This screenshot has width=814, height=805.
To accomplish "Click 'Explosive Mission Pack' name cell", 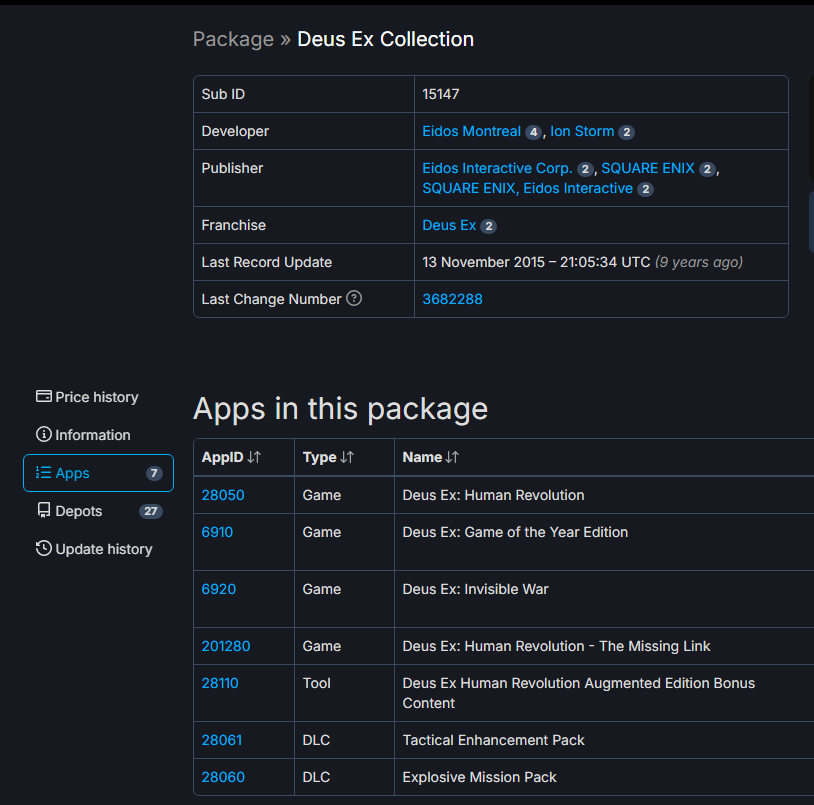I will 479,777.
